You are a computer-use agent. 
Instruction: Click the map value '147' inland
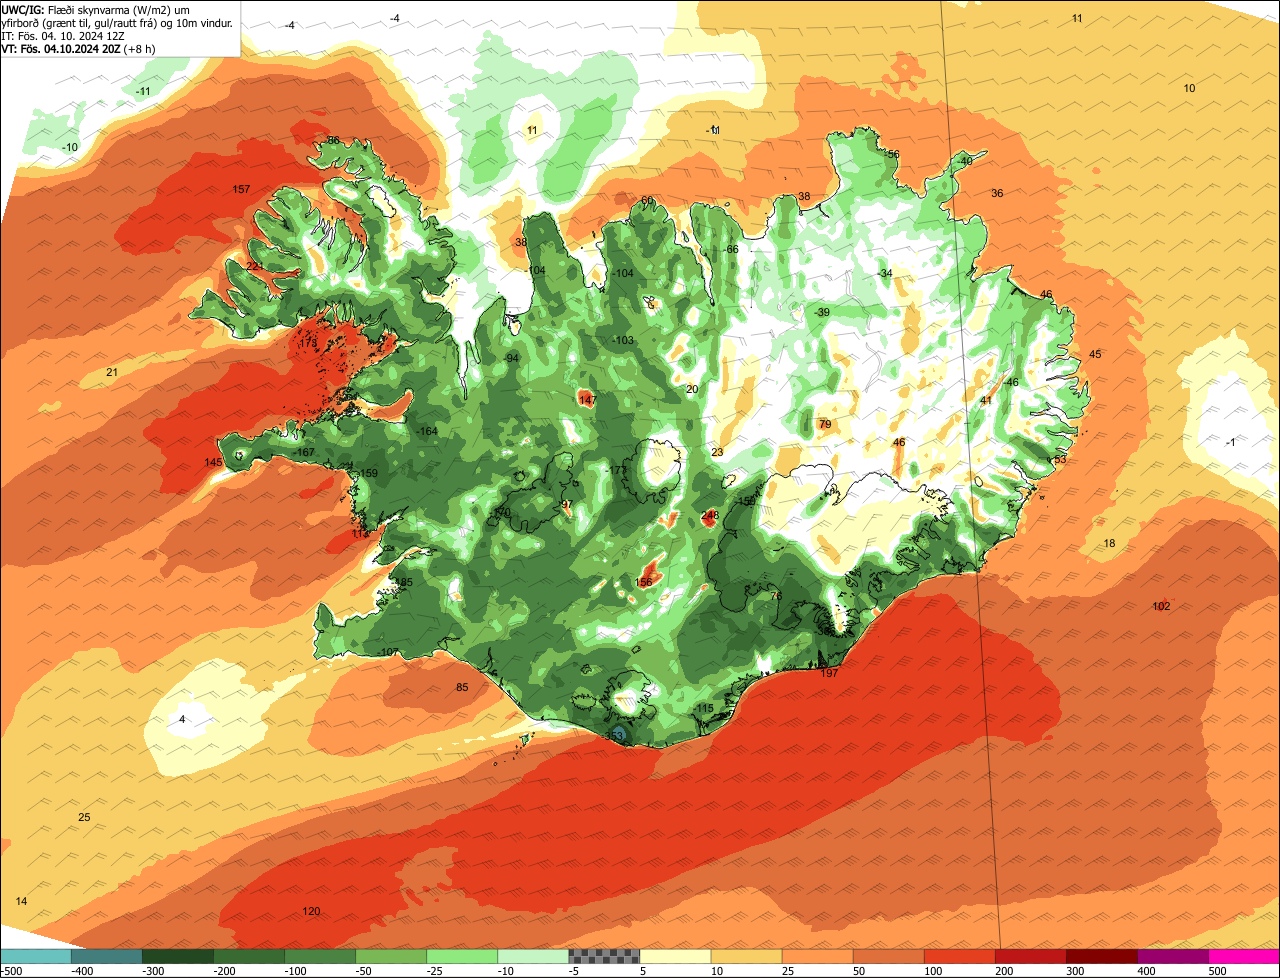point(587,400)
